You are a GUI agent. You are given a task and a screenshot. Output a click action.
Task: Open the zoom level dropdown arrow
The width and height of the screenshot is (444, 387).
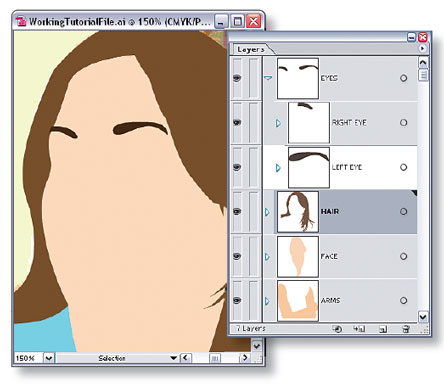click(x=49, y=358)
